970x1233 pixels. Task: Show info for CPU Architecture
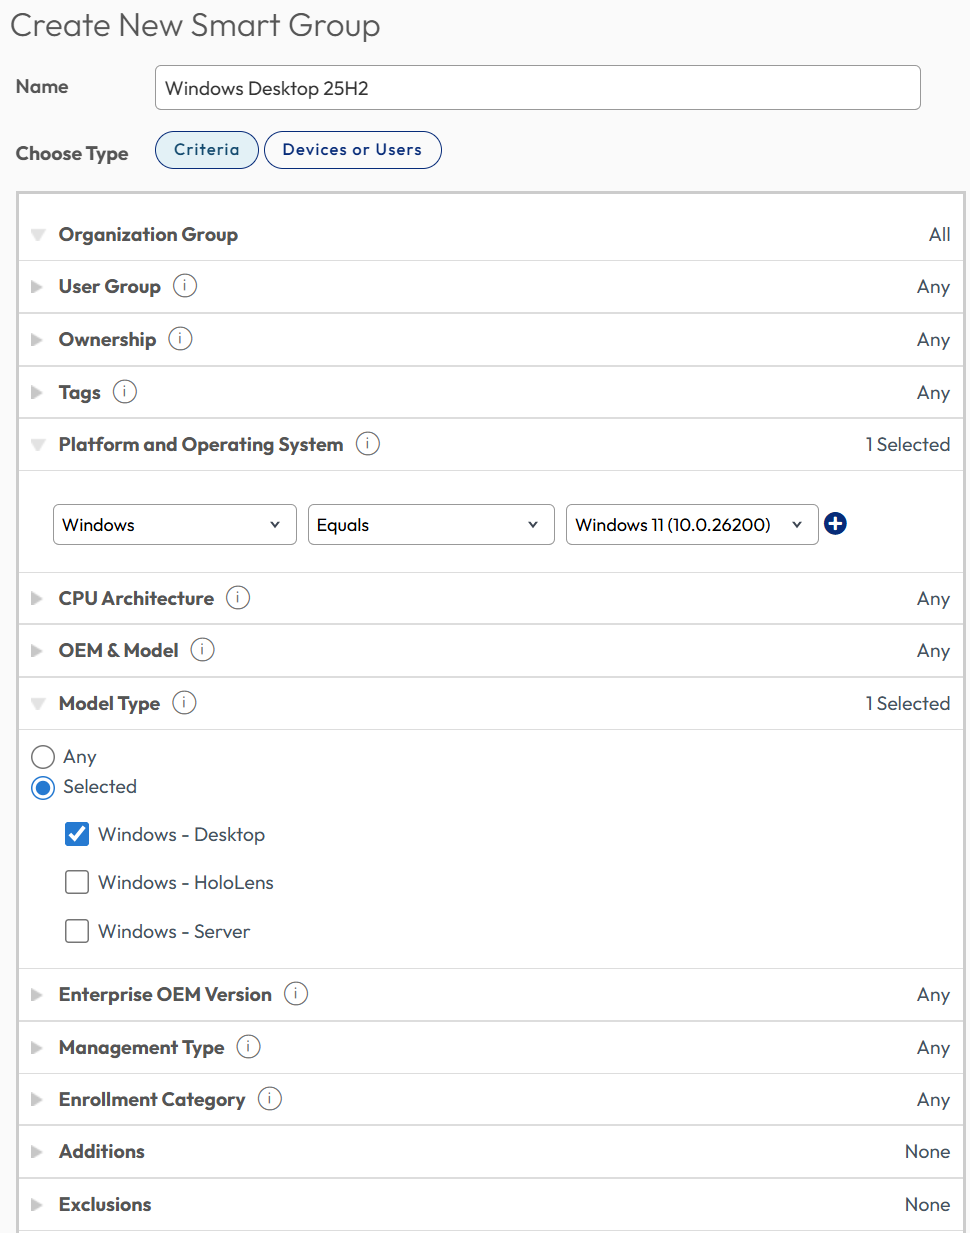pos(238,598)
